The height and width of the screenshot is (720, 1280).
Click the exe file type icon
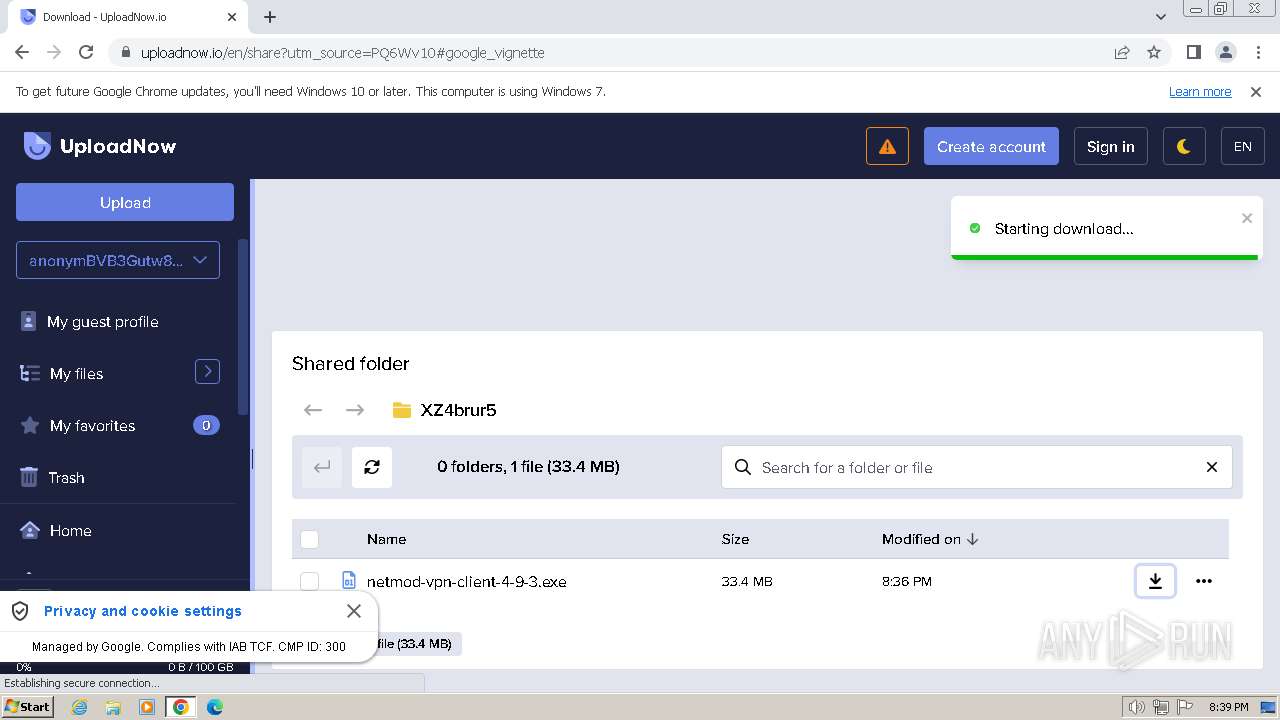tap(349, 581)
